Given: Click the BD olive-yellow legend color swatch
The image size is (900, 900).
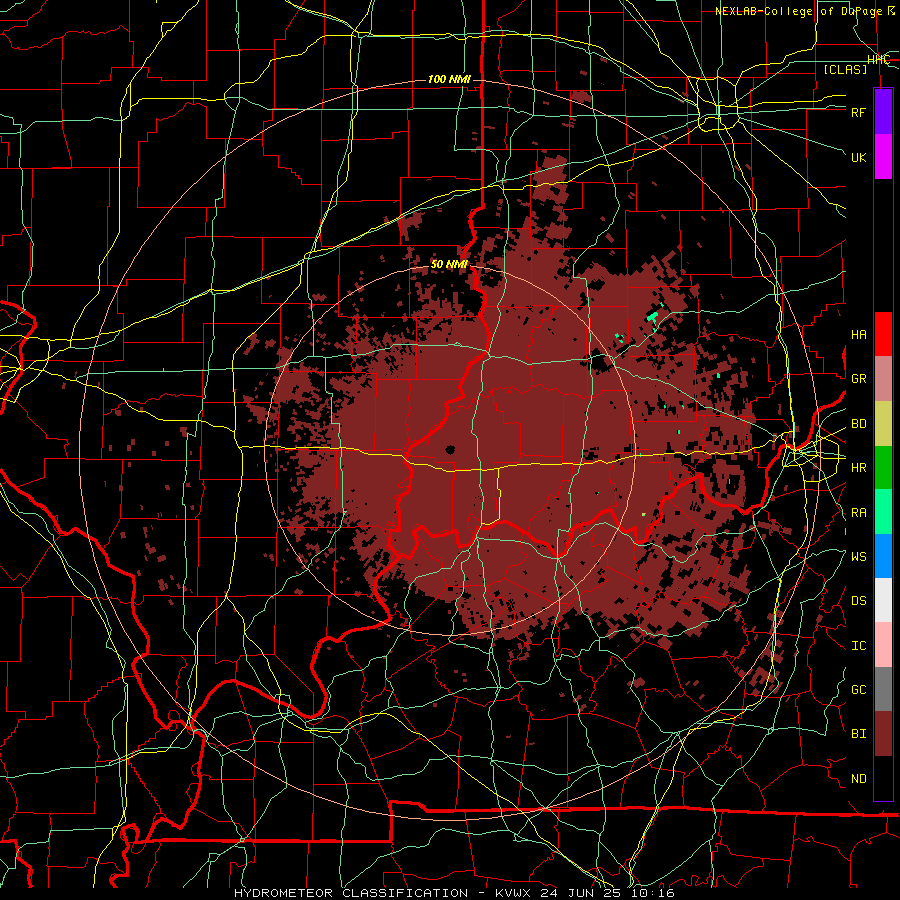Looking at the screenshot, I should click(883, 424).
